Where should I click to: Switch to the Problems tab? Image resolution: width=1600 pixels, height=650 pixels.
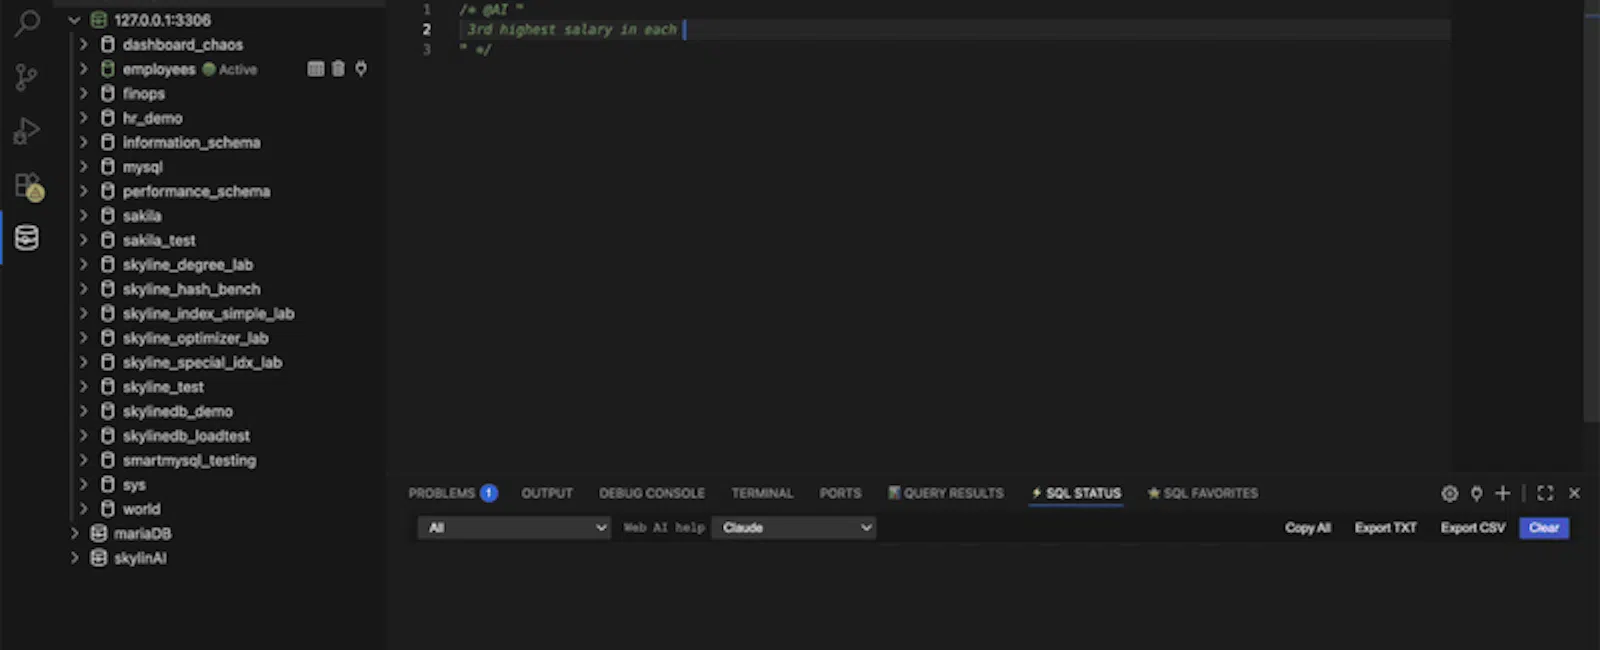pyautogui.click(x=441, y=493)
